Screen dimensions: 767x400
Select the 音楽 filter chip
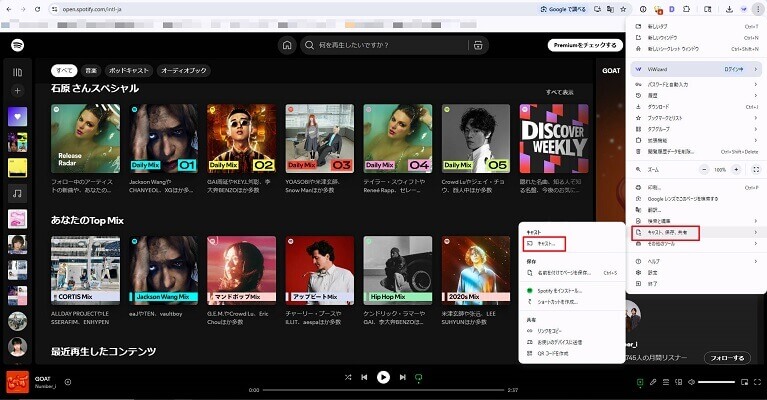coord(91,70)
